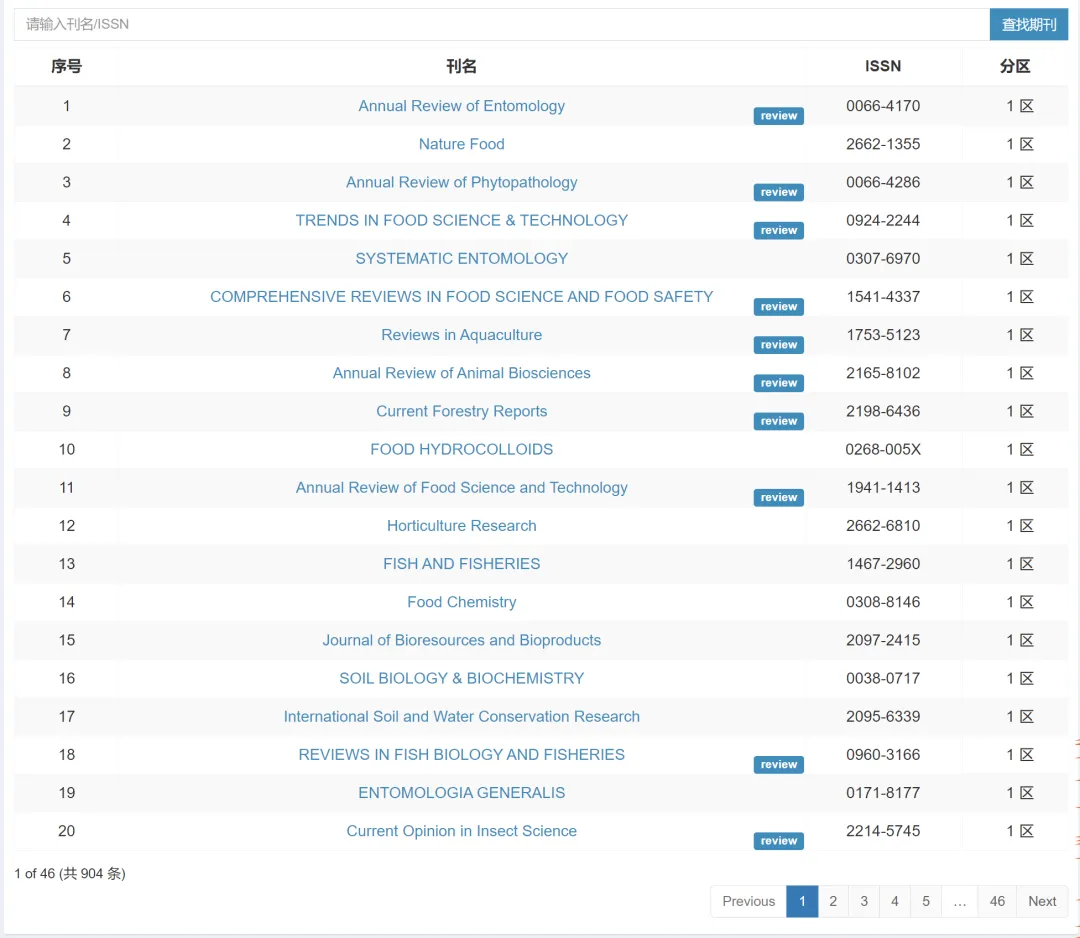Open the Nature Food journal link
The image size is (1080, 938).
click(x=461, y=144)
